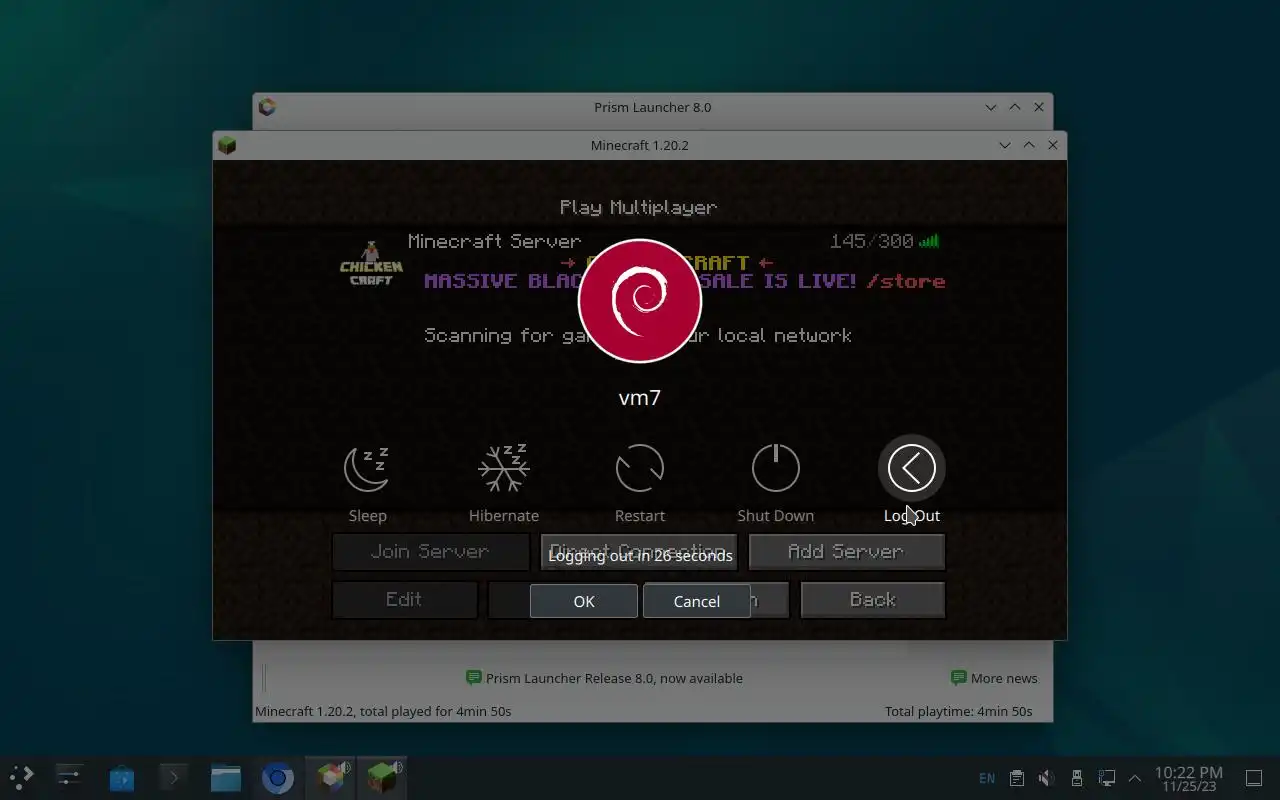Choose the Sleep power option
The height and width of the screenshot is (800, 1280).
[x=367, y=468]
